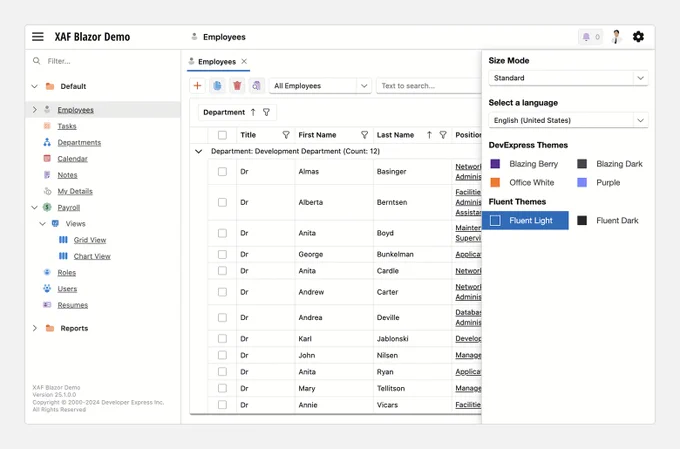Open the Resumes navigation link
The image size is (680, 449).
72,305
